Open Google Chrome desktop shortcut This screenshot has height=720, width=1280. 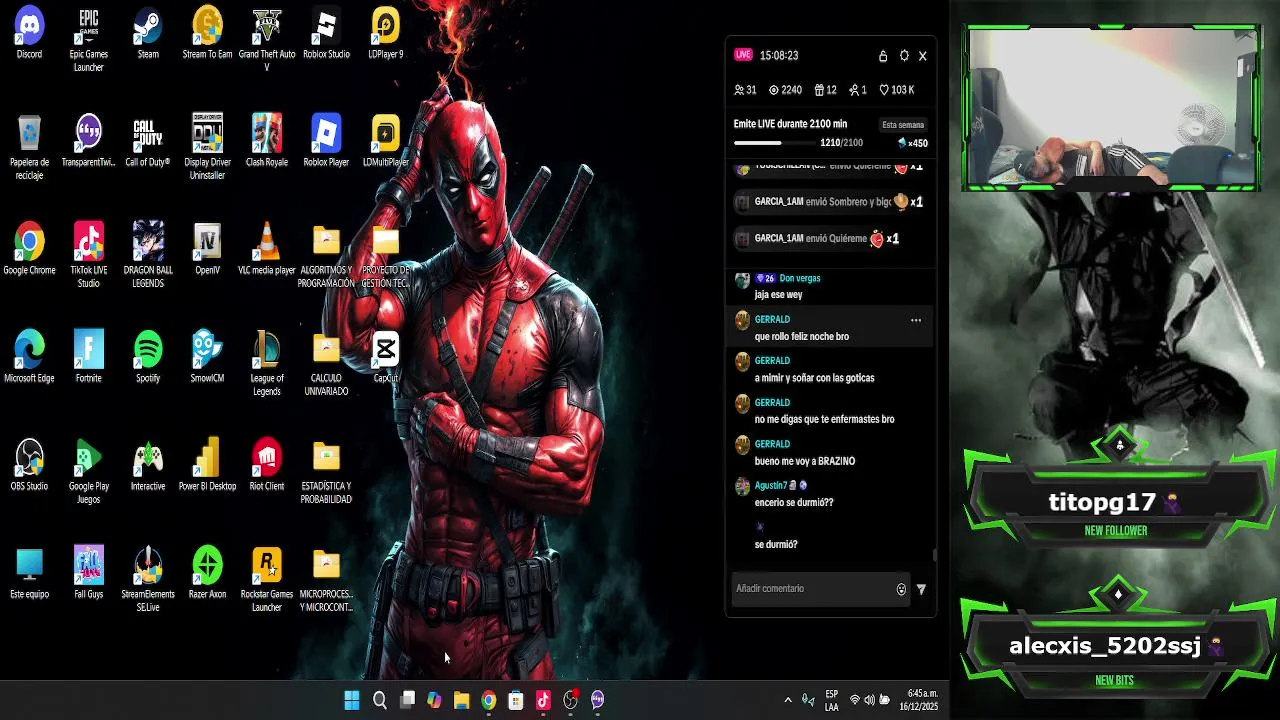tap(29, 250)
